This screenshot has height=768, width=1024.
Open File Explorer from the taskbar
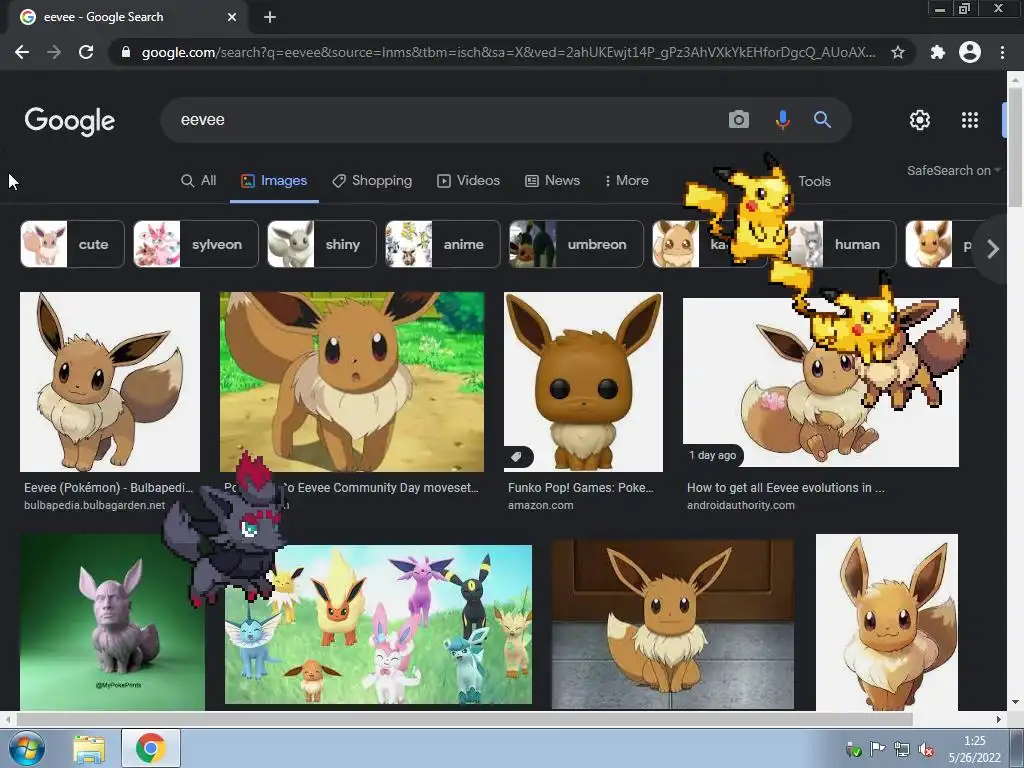point(89,749)
